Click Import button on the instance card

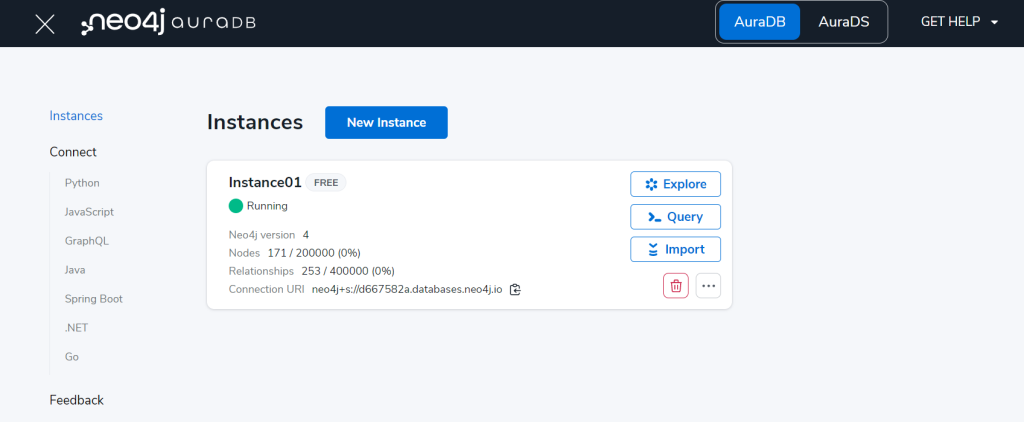tap(675, 249)
